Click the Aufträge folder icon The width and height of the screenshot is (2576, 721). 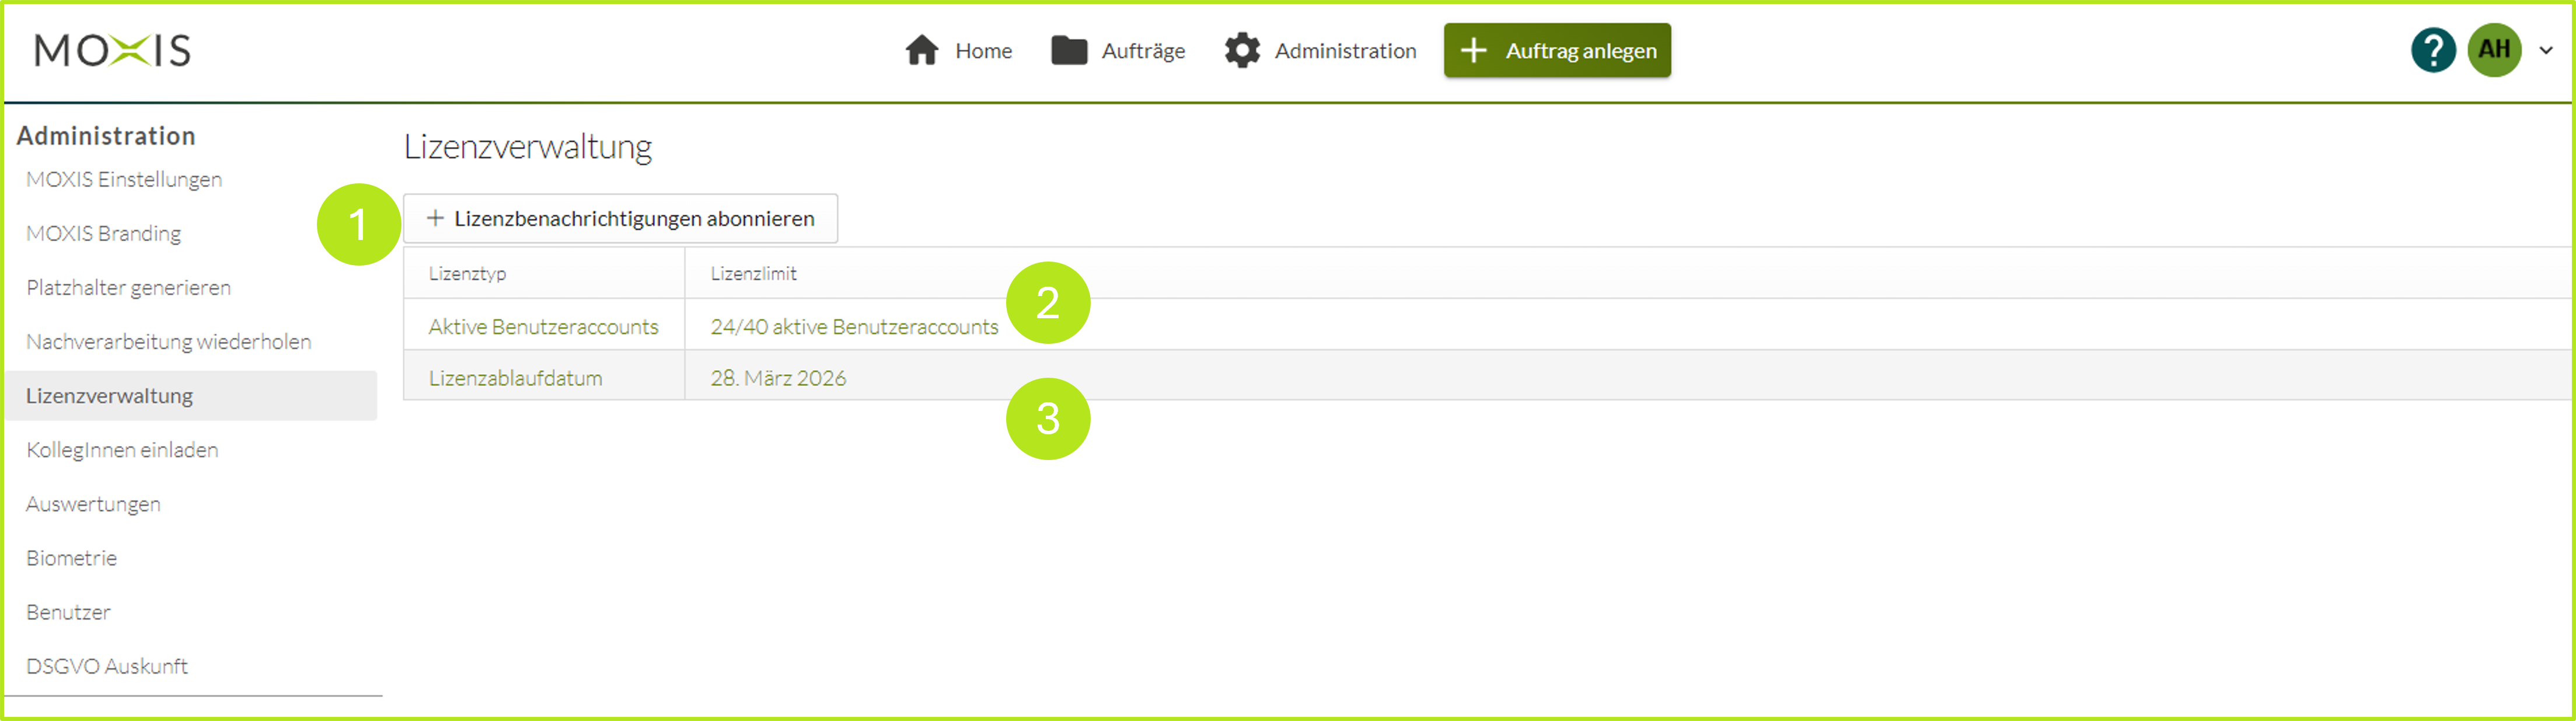(x=1068, y=50)
